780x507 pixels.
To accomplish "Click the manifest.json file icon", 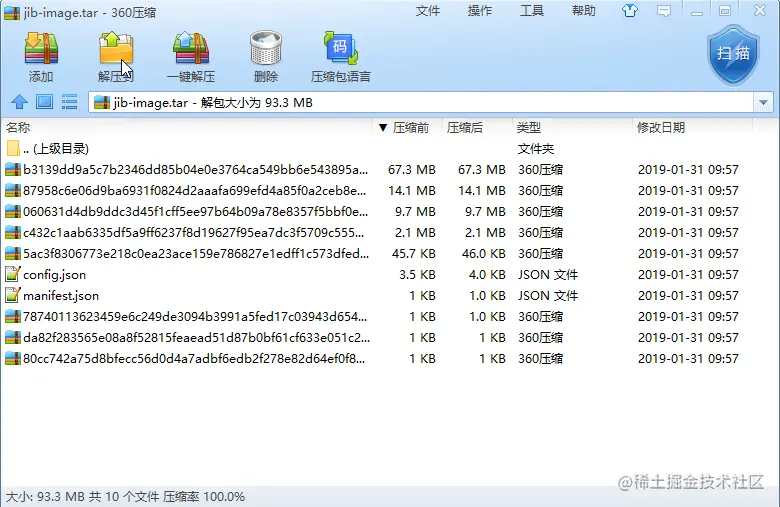I will [12, 296].
